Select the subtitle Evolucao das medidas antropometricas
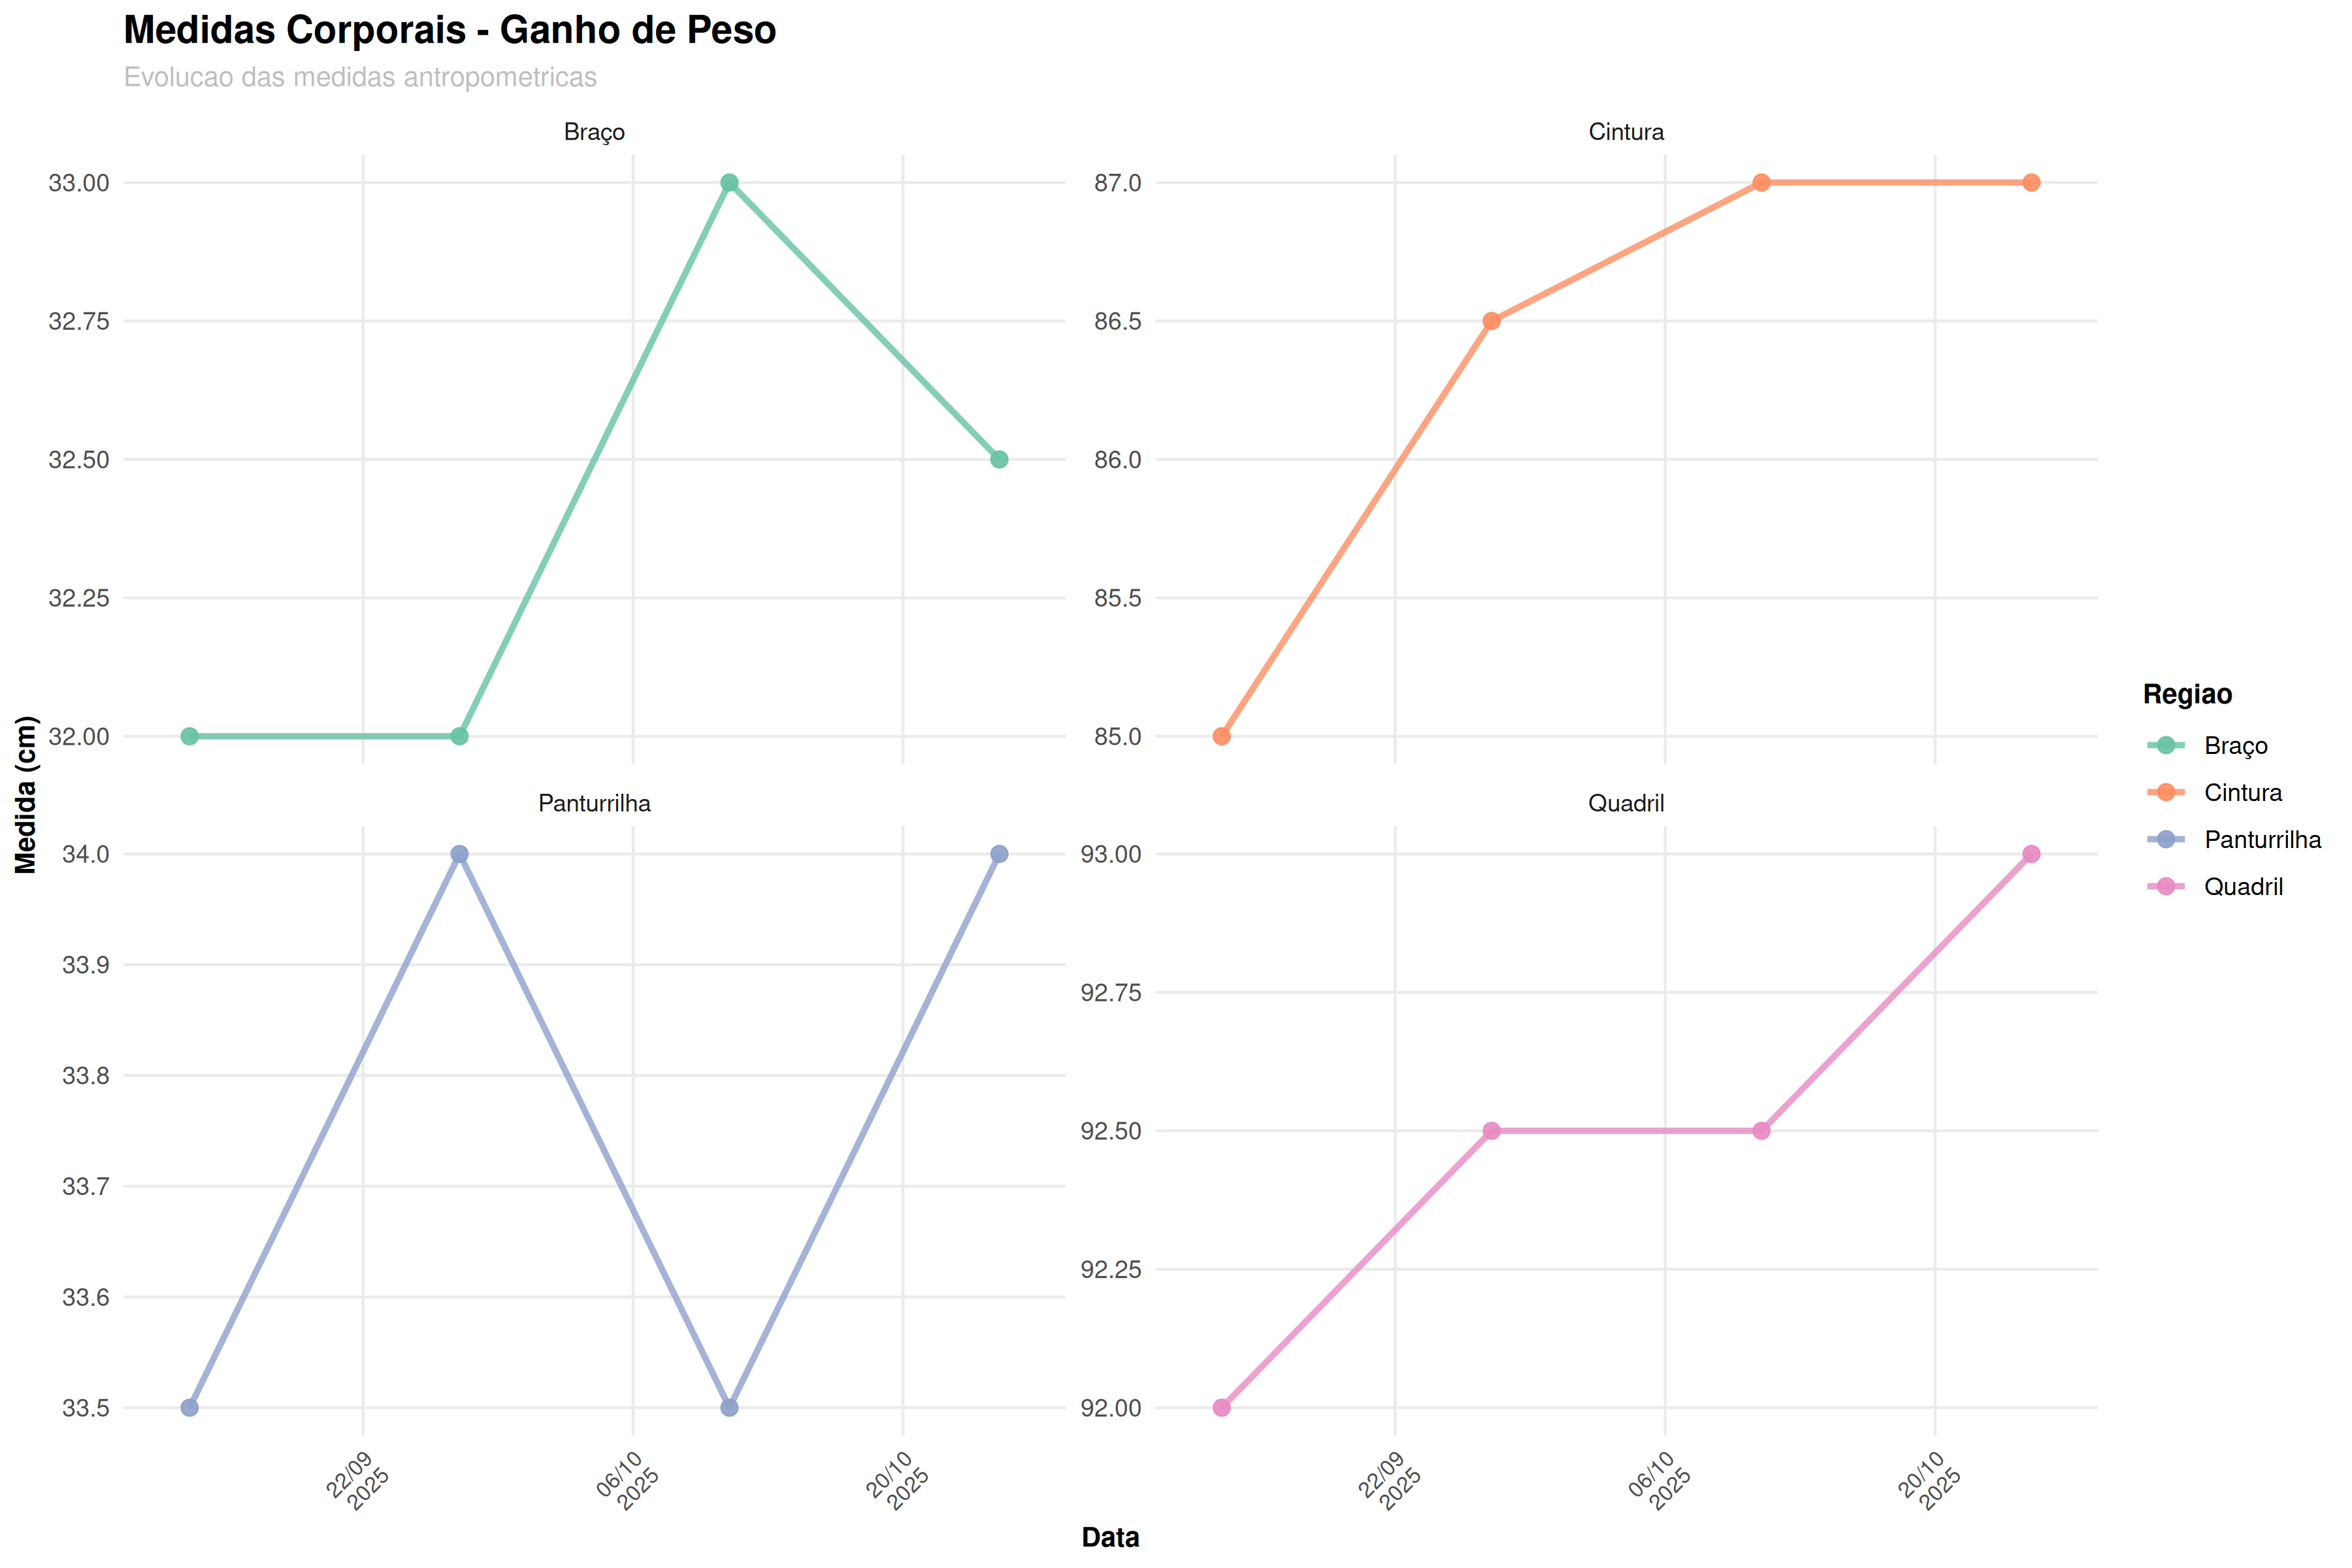The width and height of the screenshot is (2352, 1568). [x=360, y=77]
